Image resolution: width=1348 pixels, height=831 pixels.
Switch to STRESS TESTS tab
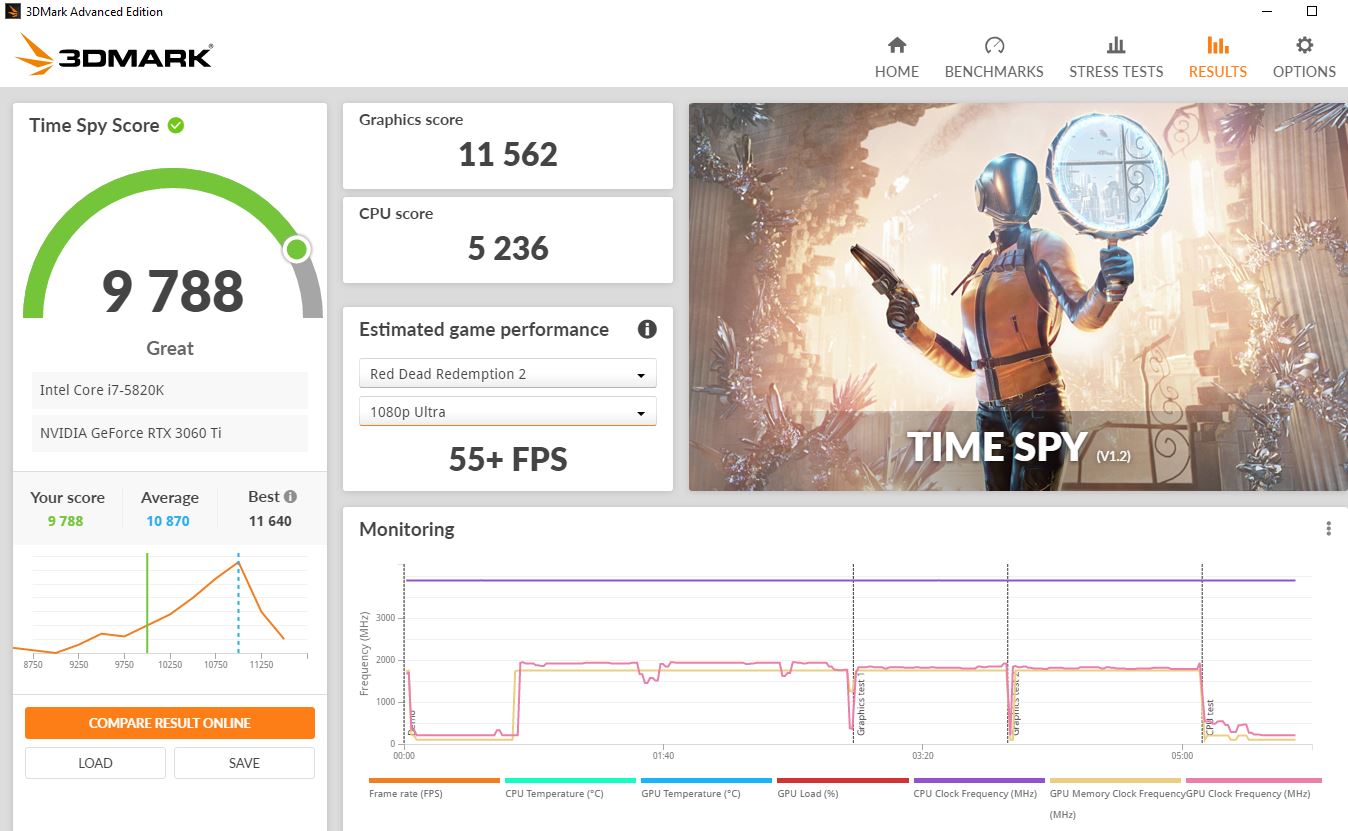pyautogui.click(x=1116, y=58)
